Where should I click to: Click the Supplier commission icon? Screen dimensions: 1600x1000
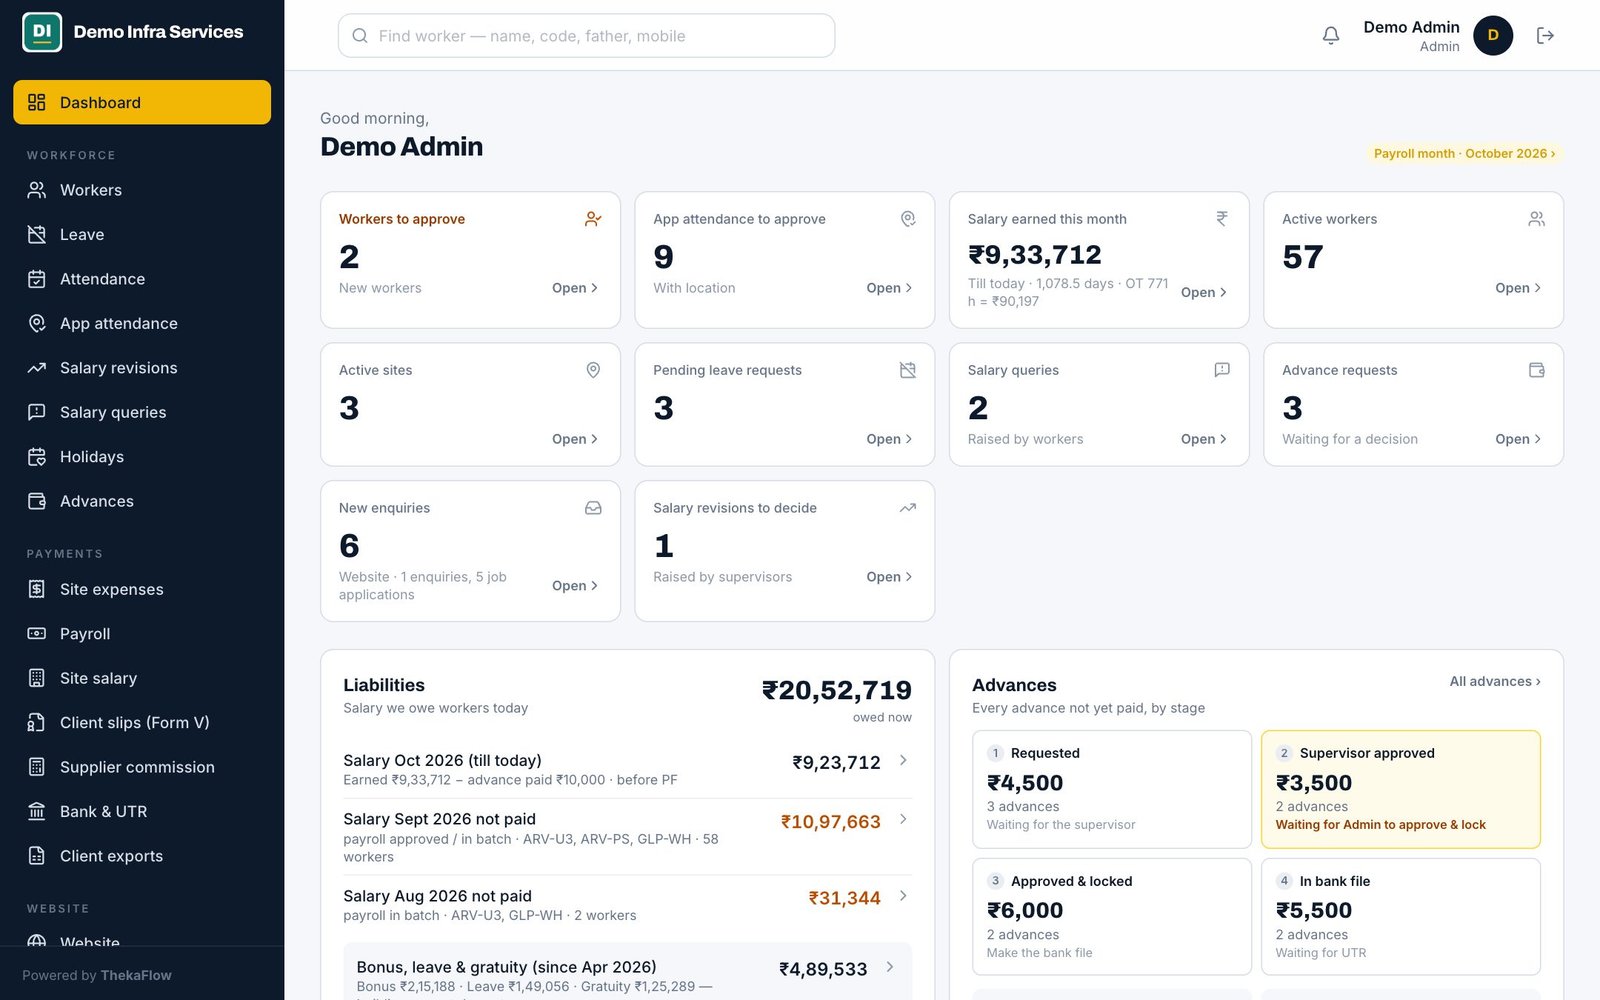[x=37, y=767]
